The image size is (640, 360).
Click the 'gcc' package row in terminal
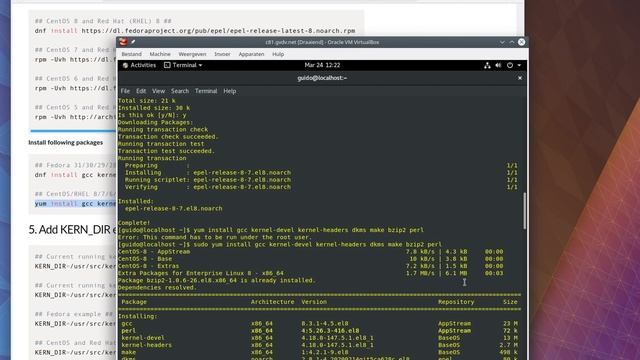pos(319,324)
